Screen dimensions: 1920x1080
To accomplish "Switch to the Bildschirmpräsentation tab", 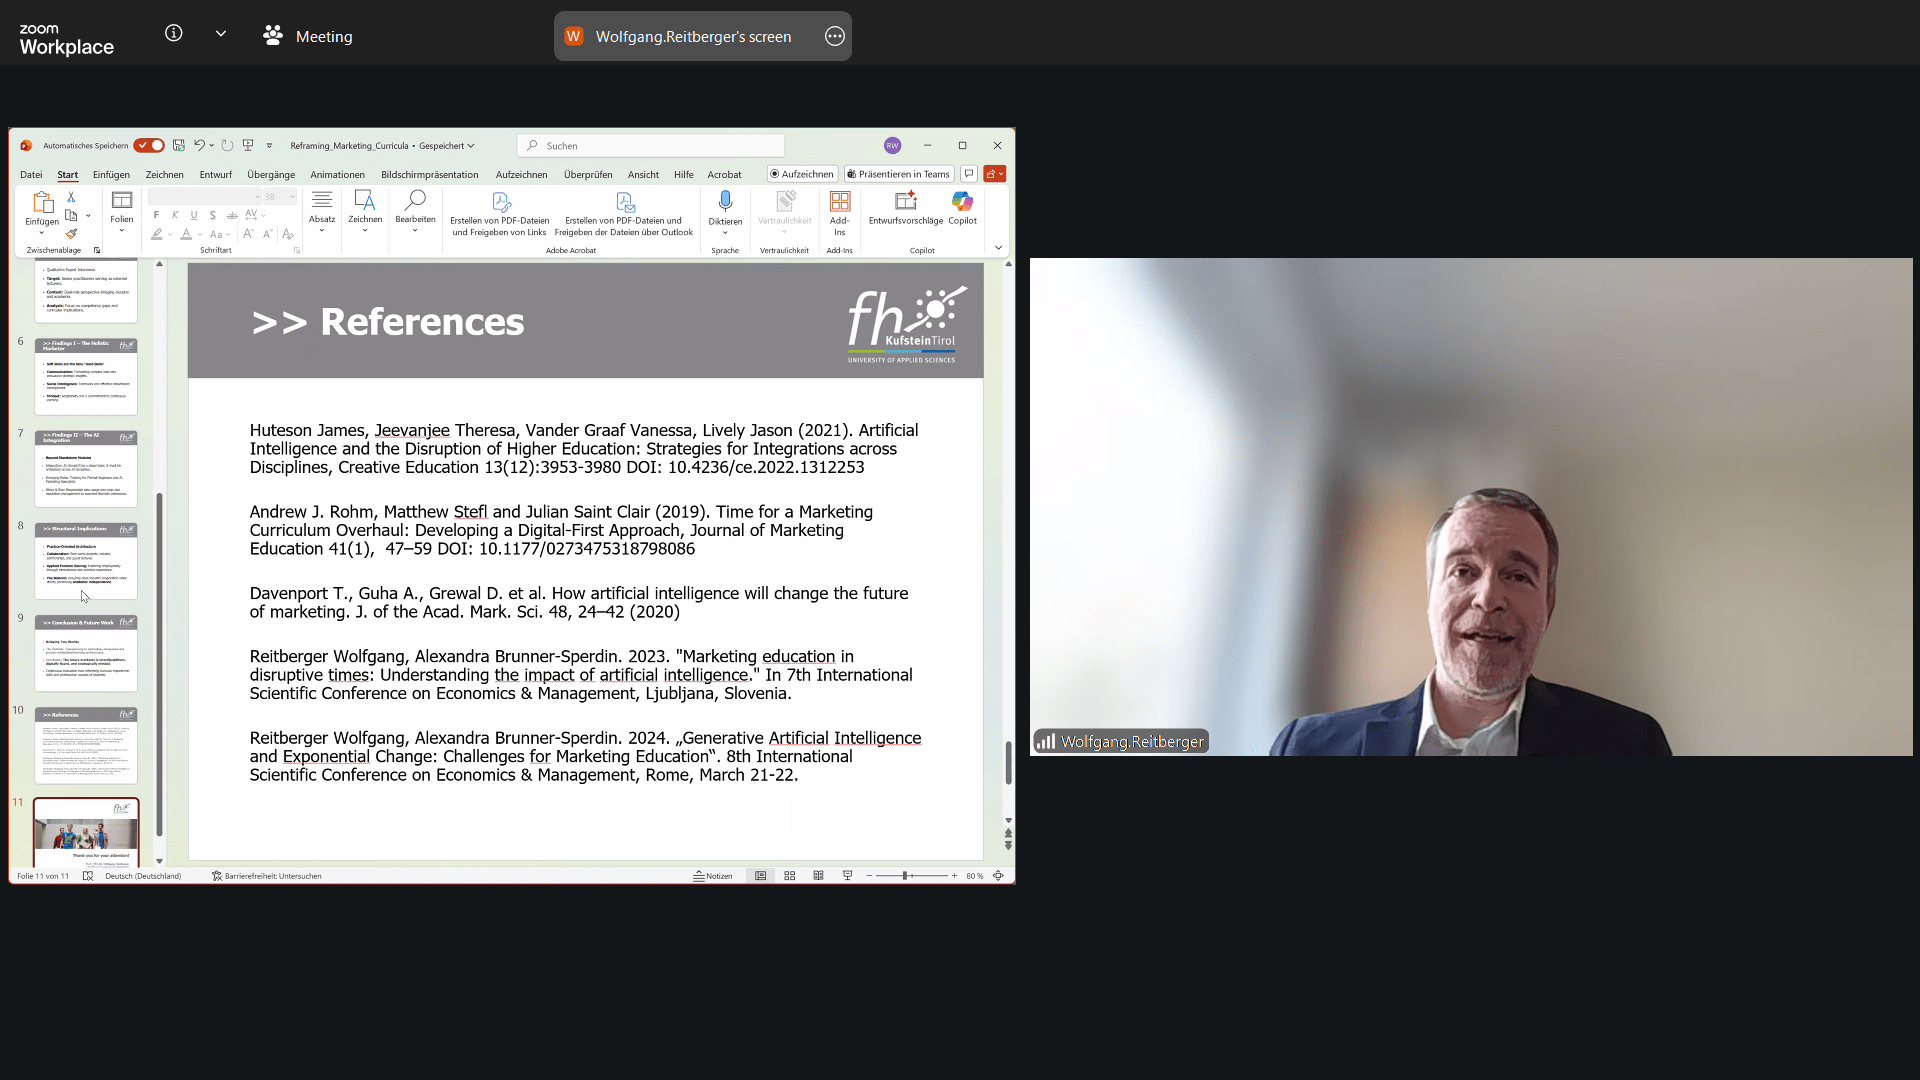I will click(x=429, y=175).
